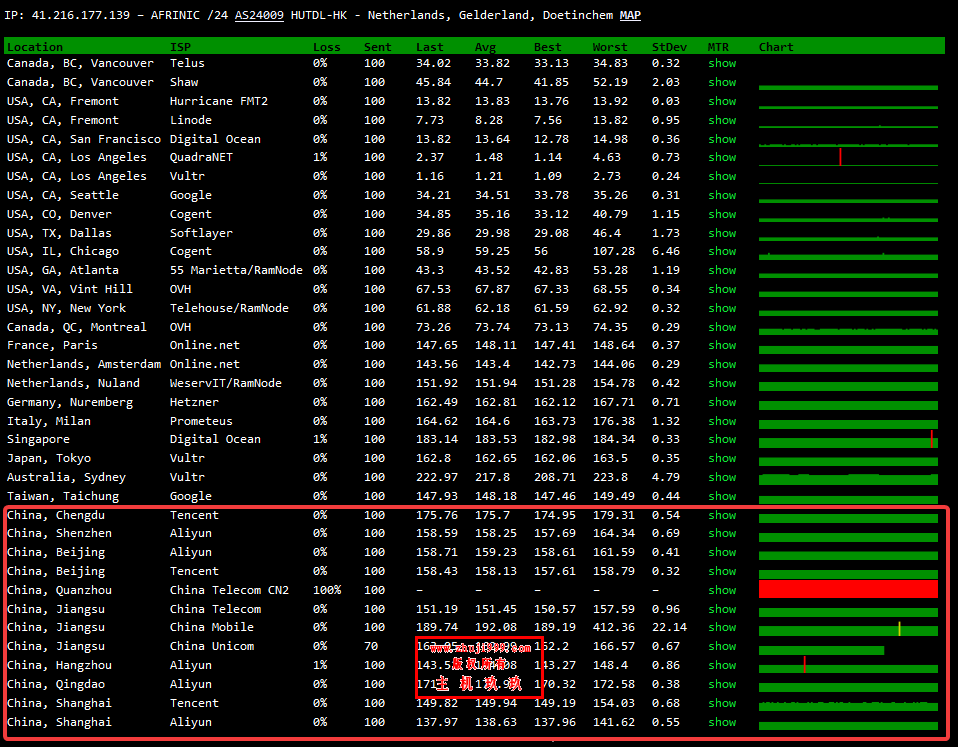Viewport: 958px width, 747px height.
Task: Click the Location column header
Action: coord(35,47)
